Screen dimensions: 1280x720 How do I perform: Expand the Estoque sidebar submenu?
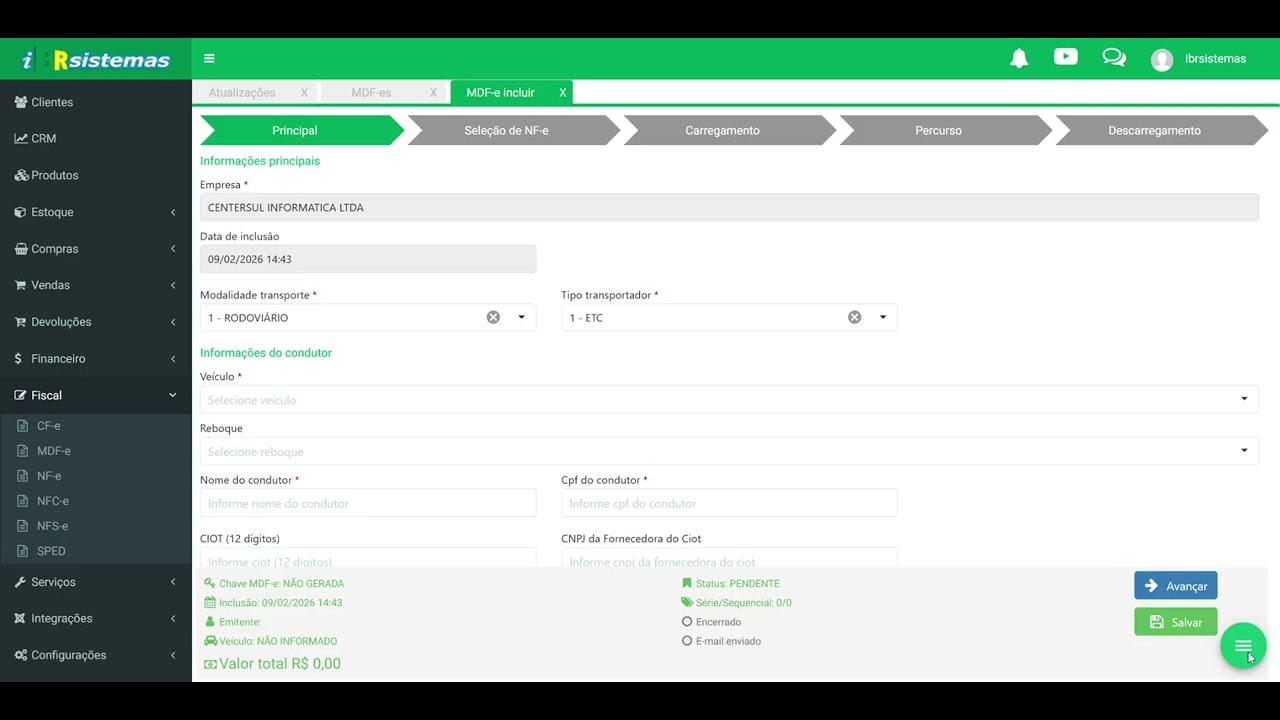tap(173, 212)
